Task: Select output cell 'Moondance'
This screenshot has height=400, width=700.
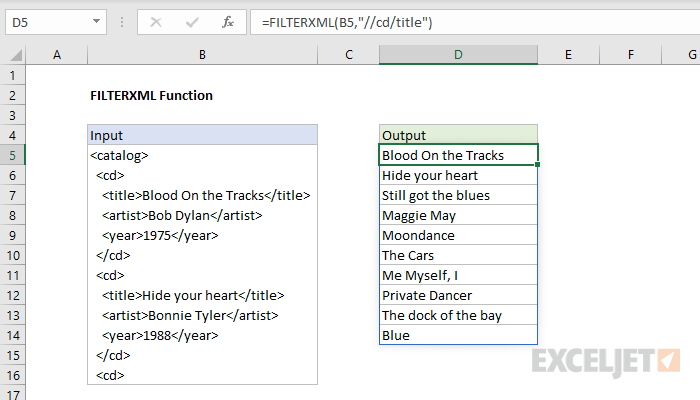Action: pos(458,235)
